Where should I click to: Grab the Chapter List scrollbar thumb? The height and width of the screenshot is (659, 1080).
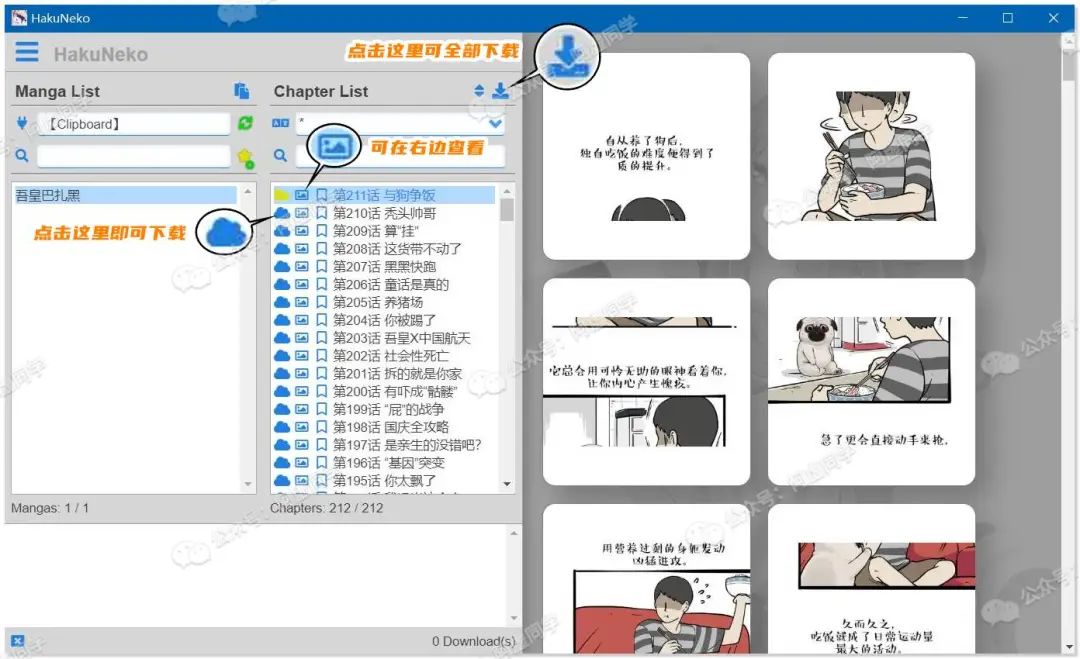507,209
